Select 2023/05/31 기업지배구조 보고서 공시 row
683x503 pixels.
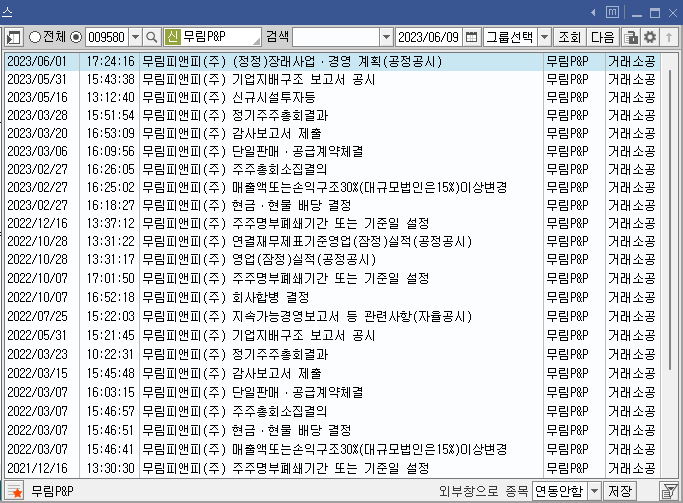pyautogui.click(x=333, y=79)
